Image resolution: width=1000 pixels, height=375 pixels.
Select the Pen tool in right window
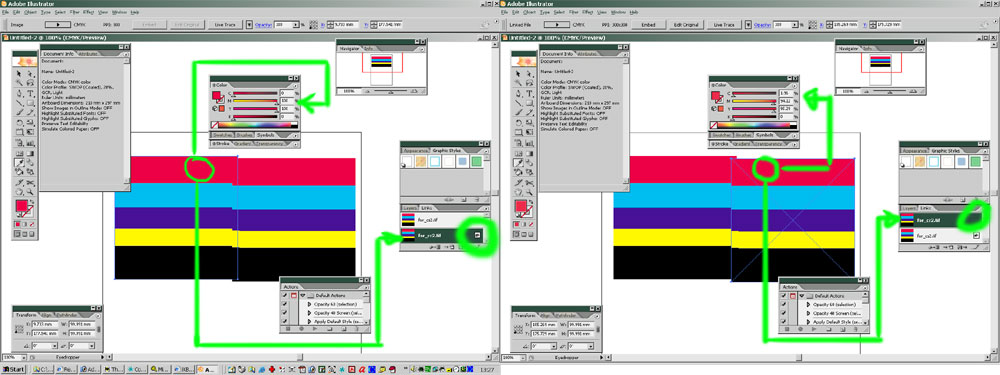tap(518, 93)
